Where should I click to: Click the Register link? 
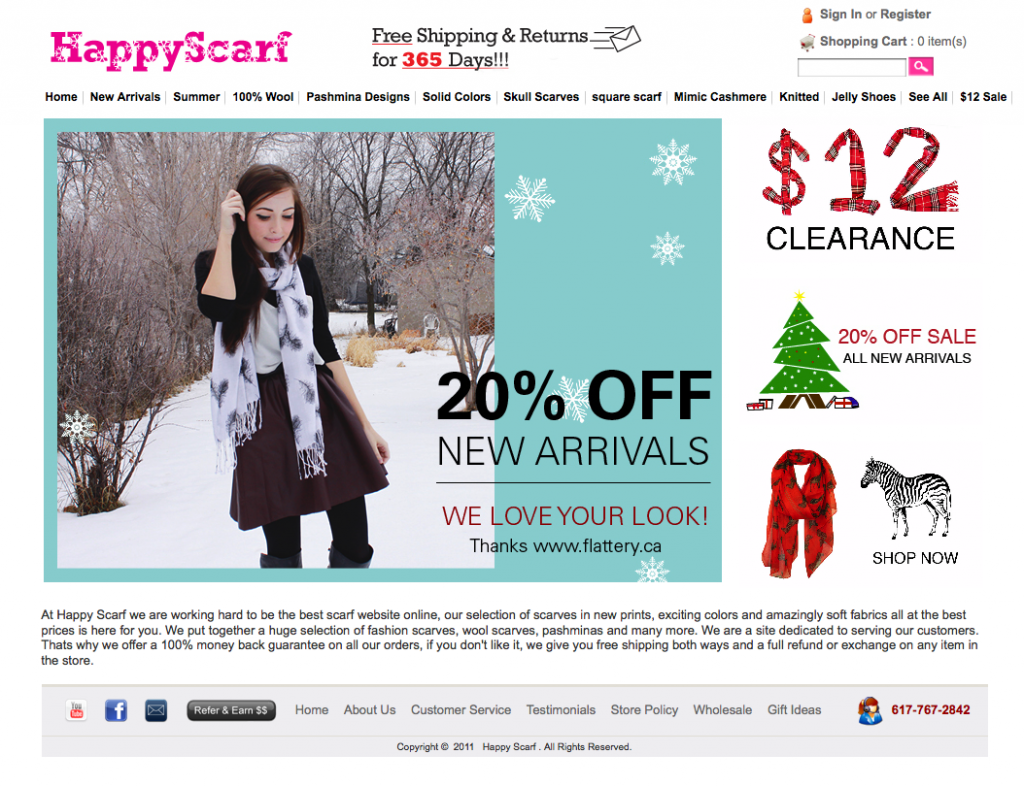tap(905, 14)
